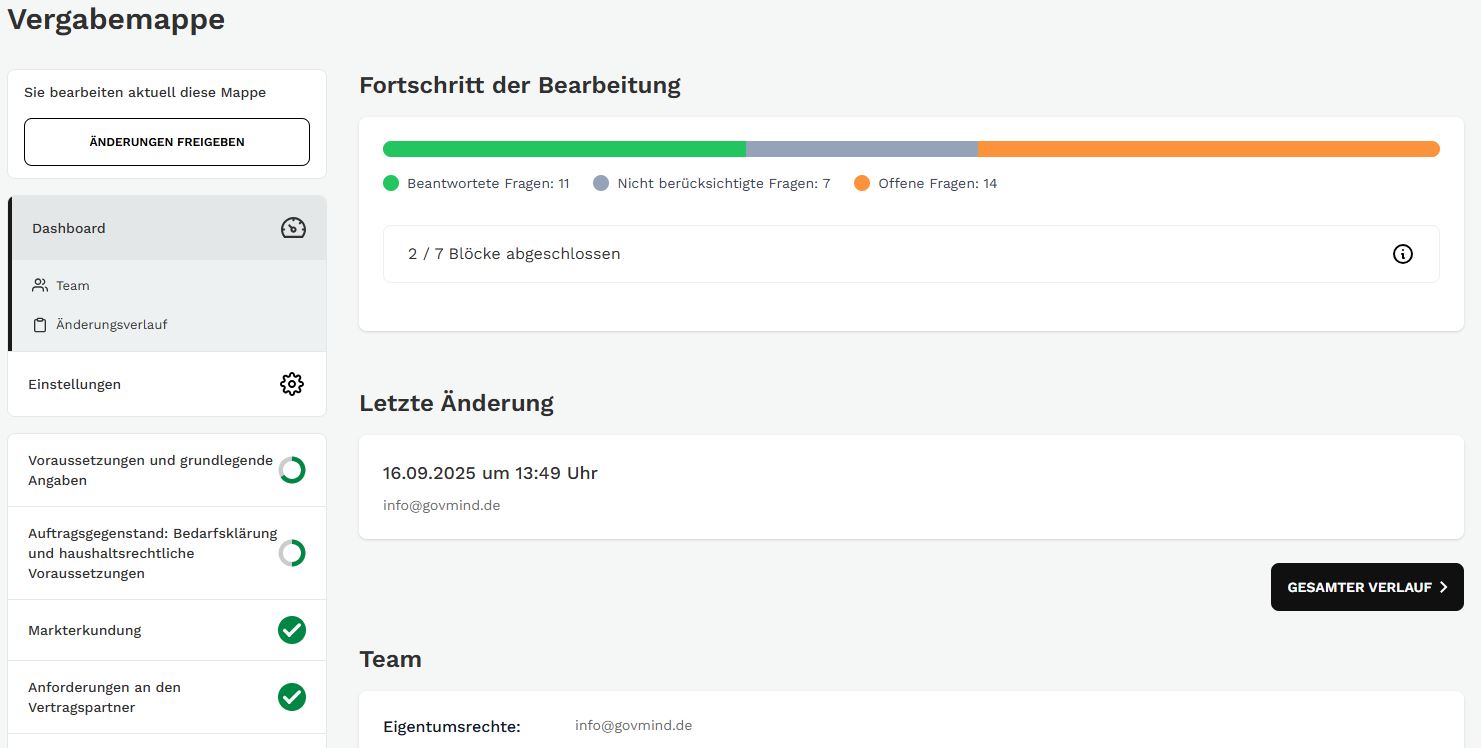Click the Markterkundung green checkmark icon
This screenshot has width=1481, height=748.
pos(291,630)
